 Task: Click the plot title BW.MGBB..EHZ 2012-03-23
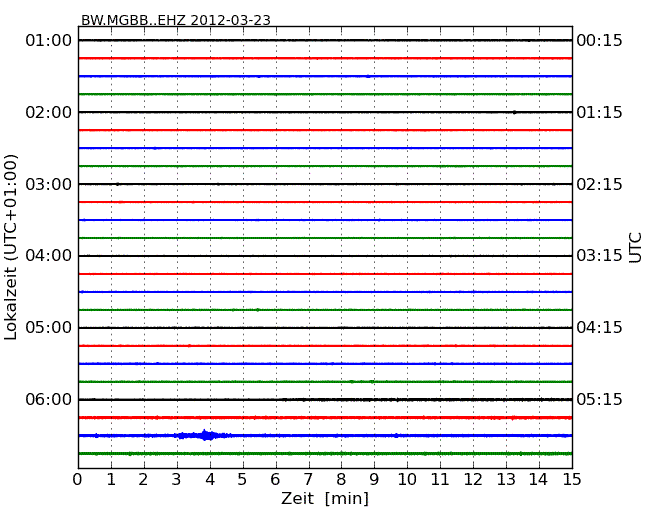(176, 20)
